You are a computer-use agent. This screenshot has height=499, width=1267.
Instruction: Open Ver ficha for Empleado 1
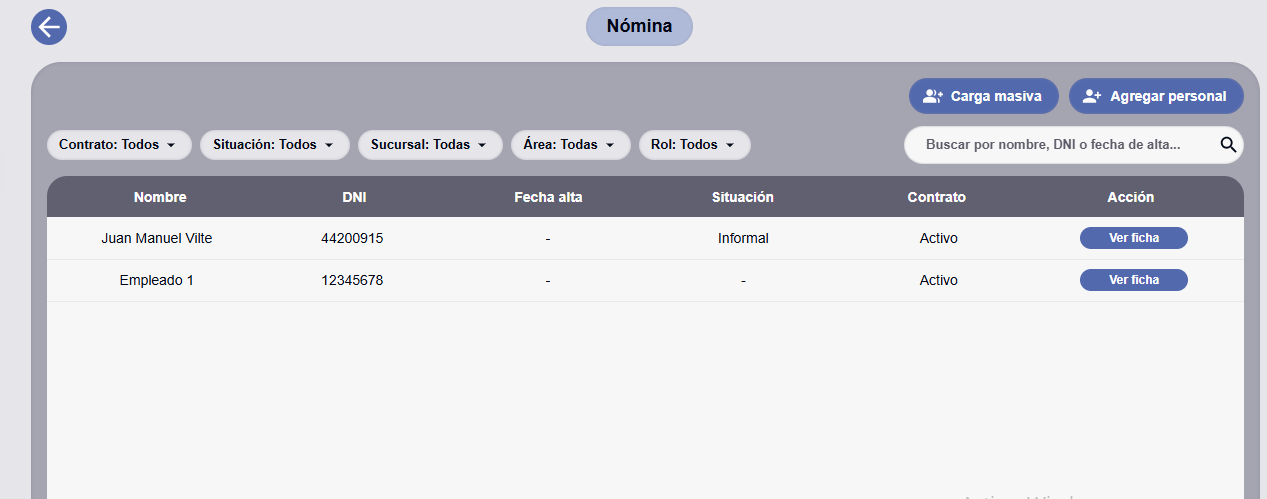(x=1133, y=280)
